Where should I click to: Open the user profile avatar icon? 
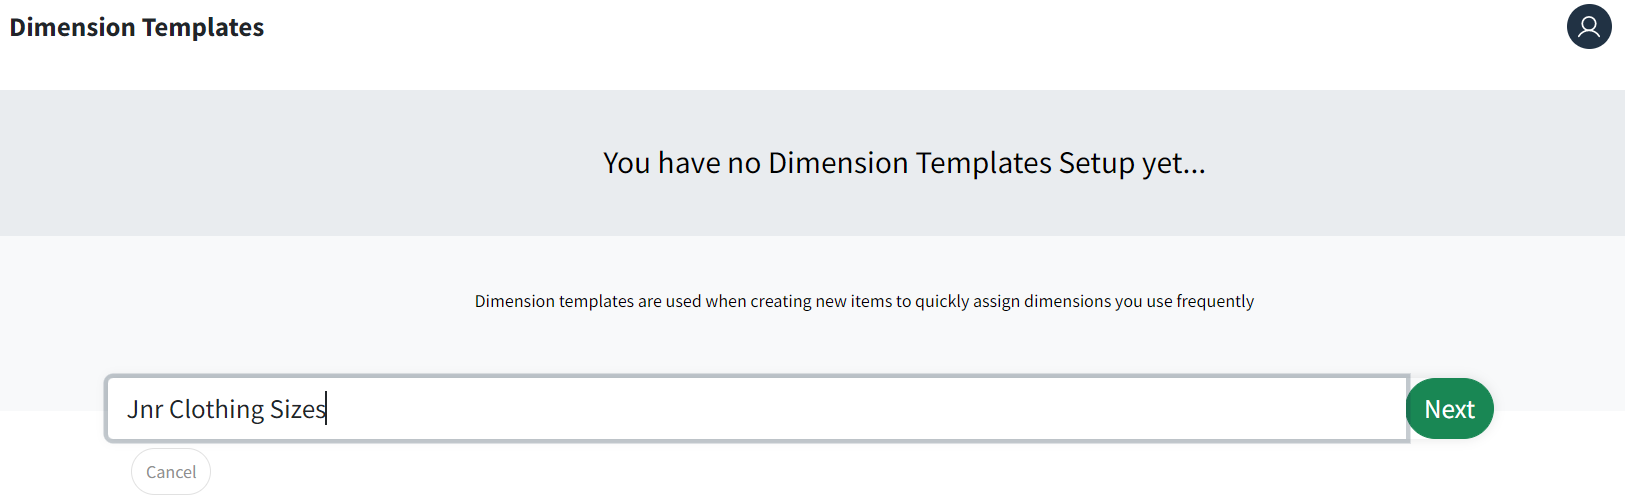[x=1589, y=26]
